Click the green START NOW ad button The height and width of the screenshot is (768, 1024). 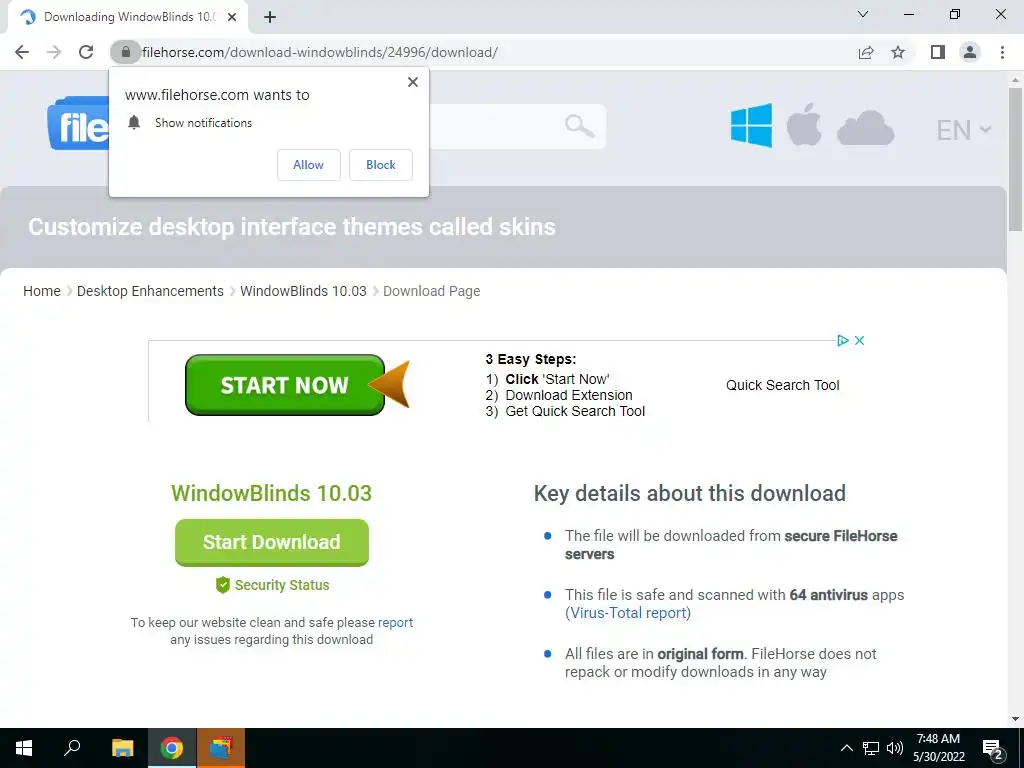click(285, 385)
